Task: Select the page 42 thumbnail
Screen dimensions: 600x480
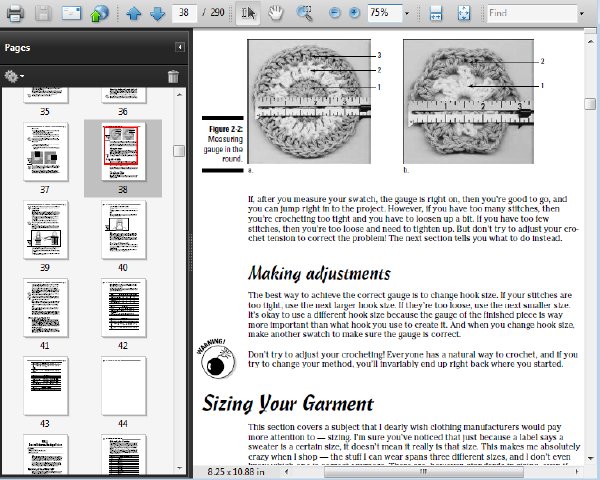Action: tap(123, 308)
